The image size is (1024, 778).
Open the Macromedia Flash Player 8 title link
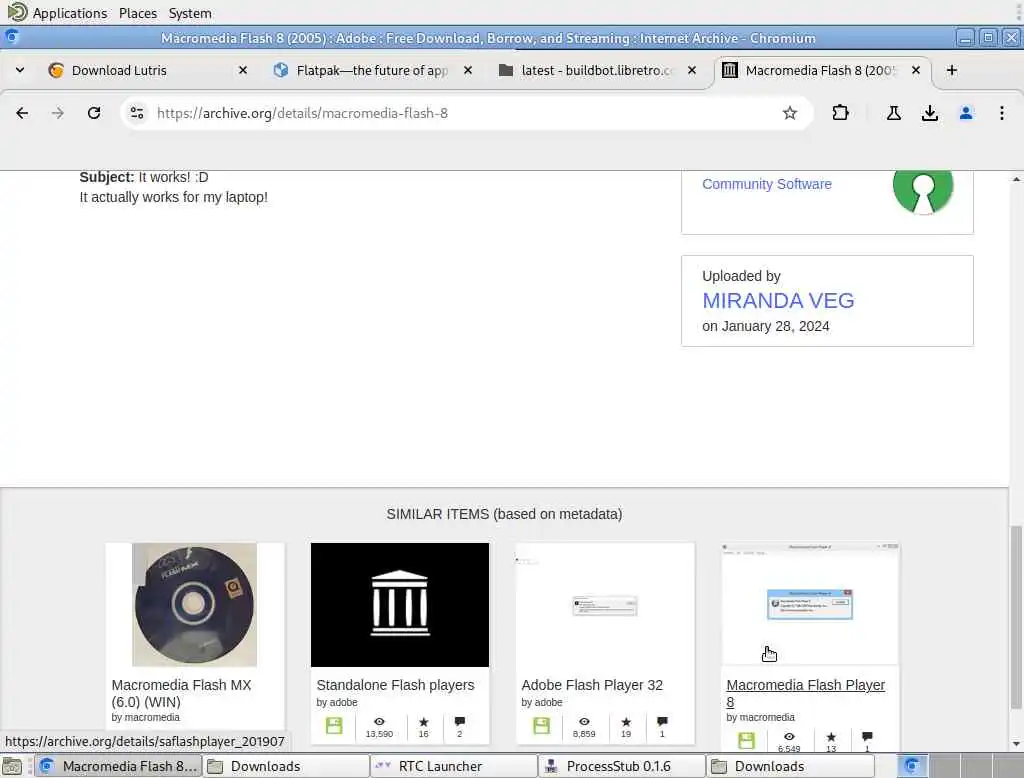(805, 693)
